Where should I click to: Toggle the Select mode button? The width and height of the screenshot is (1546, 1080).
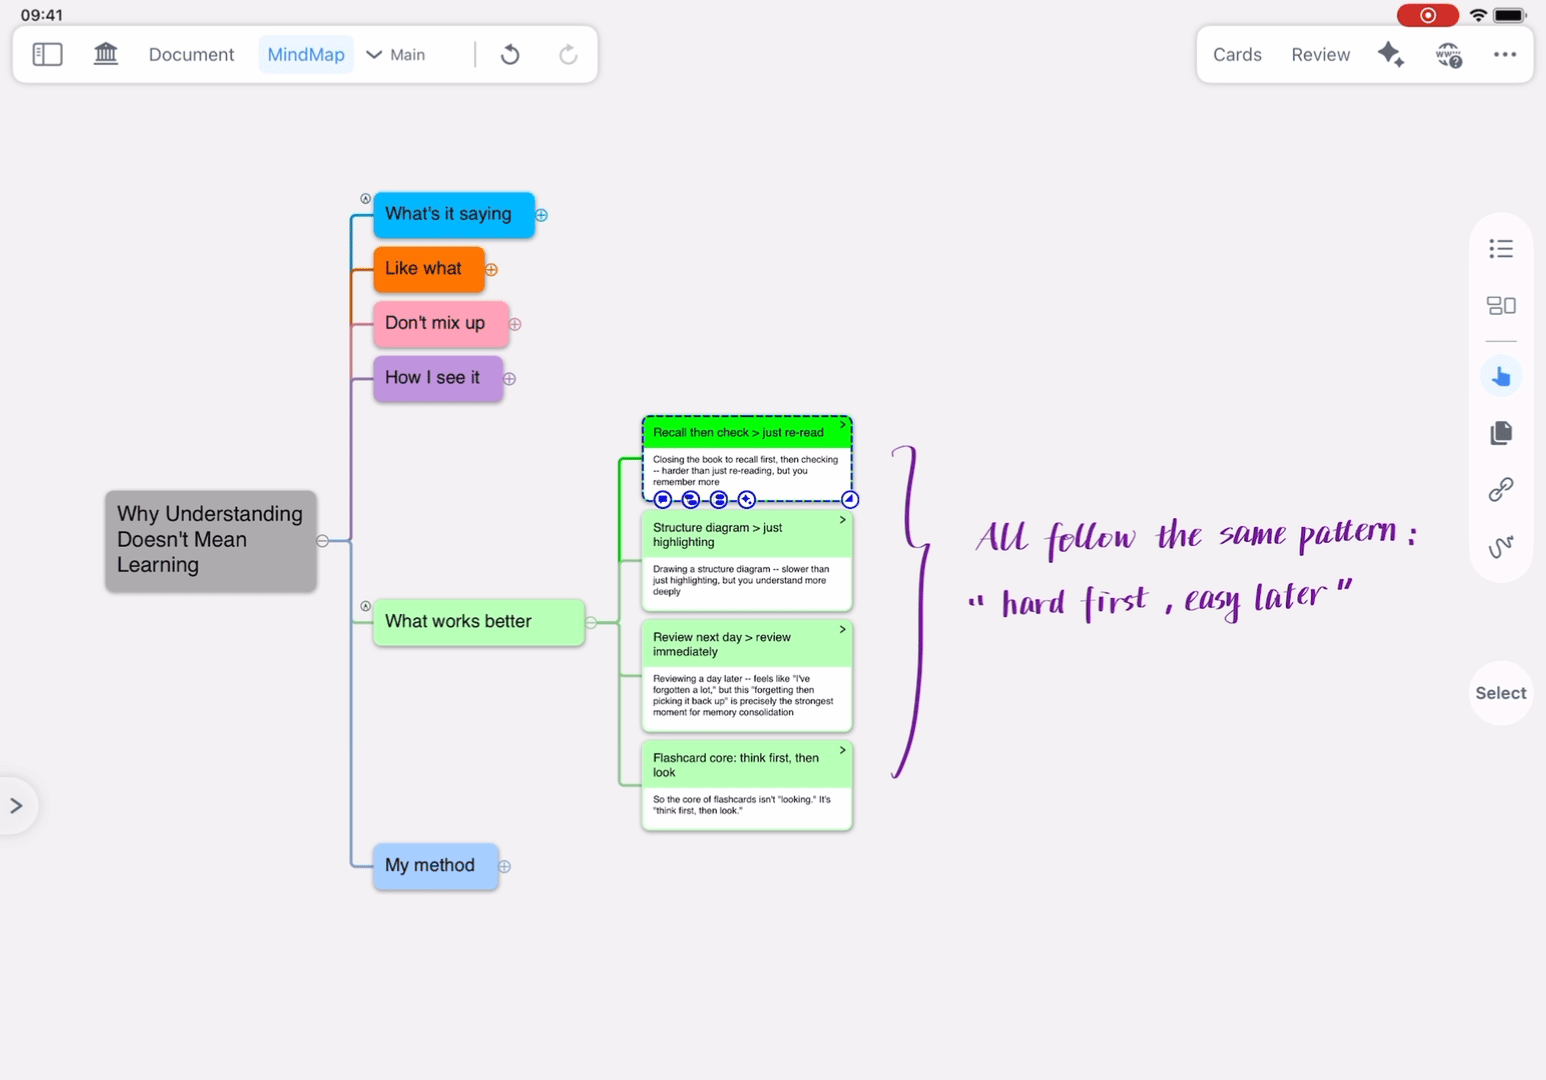pos(1500,693)
